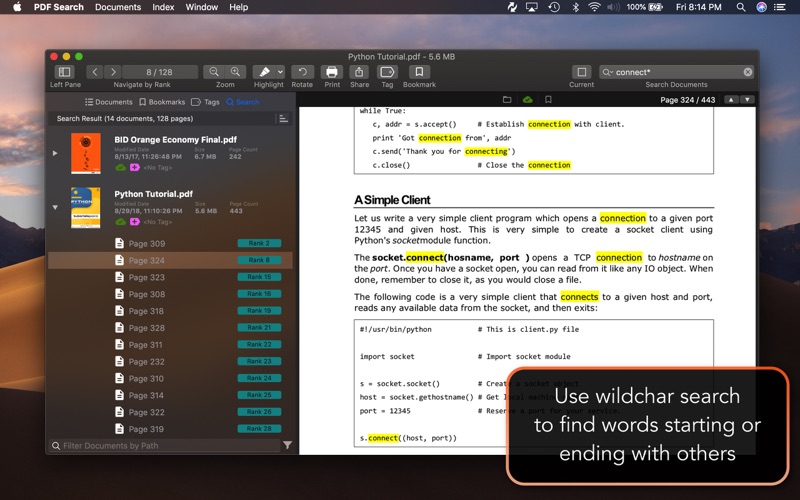Open Page 310 search result
This screenshot has height=500, width=800.
(x=170, y=378)
